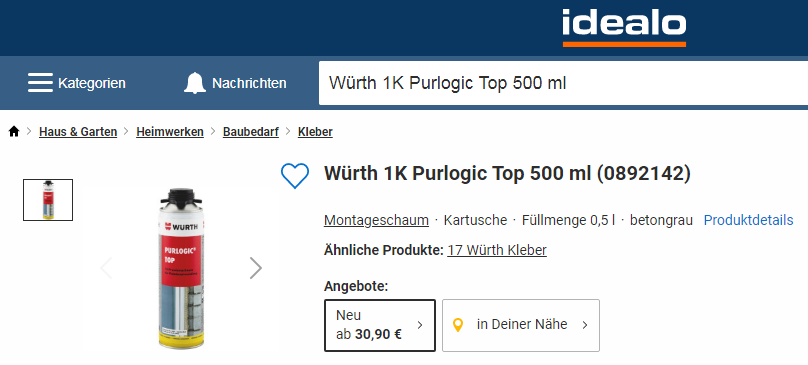The height and width of the screenshot is (365, 808).
Task: Click the home icon in breadcrumb
Action: coord(14,131)
